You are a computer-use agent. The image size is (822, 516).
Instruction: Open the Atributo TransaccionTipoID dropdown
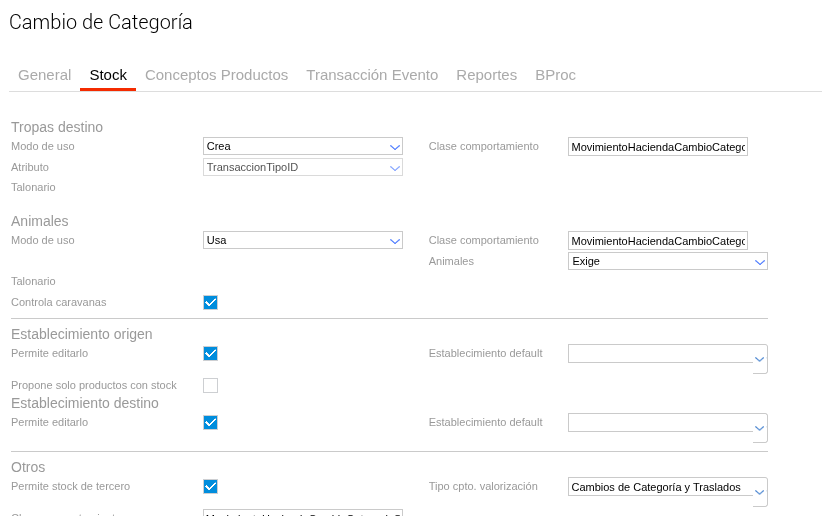click(302, 167)
